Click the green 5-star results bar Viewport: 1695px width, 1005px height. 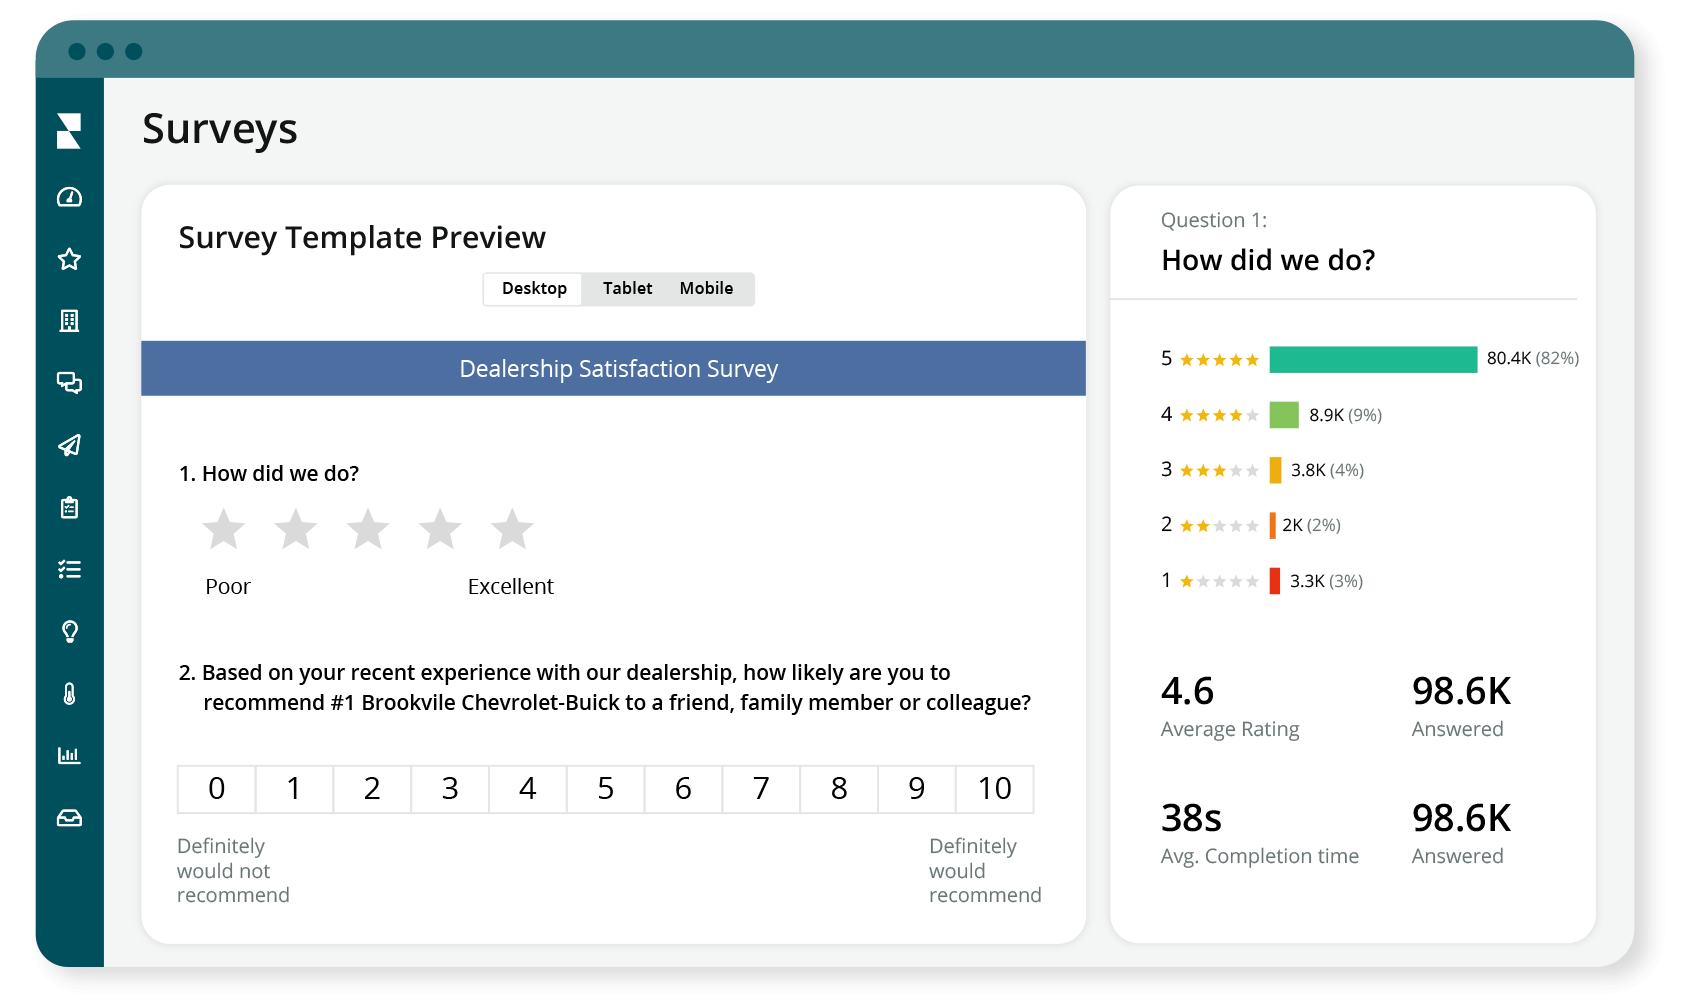point(1373,359)
